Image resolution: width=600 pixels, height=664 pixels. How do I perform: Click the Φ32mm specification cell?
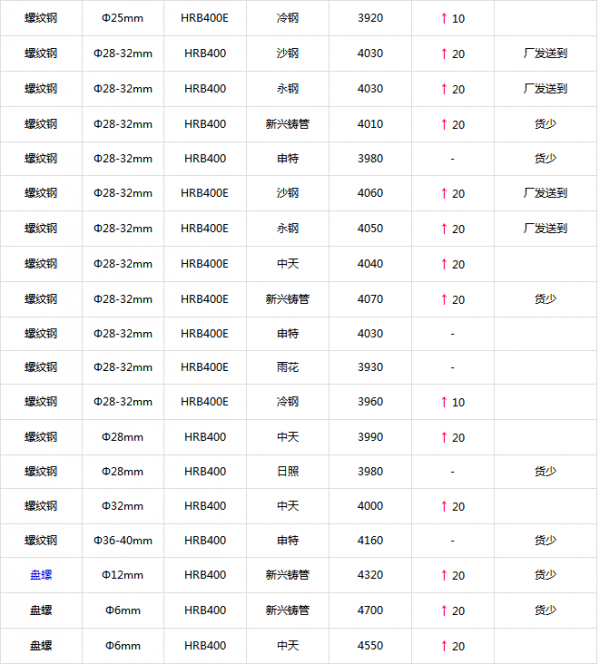click(x=122, y=506)
